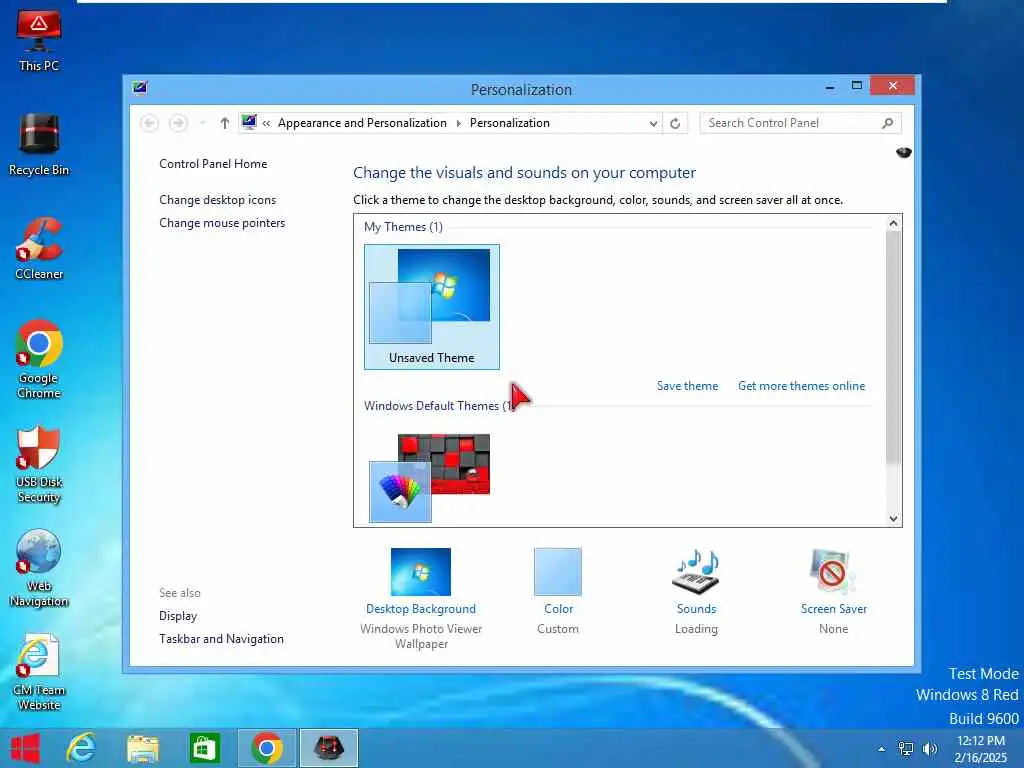Open the Sounds settings
The width and height of the screenshot is (1024, 768).
coord(696,581)
